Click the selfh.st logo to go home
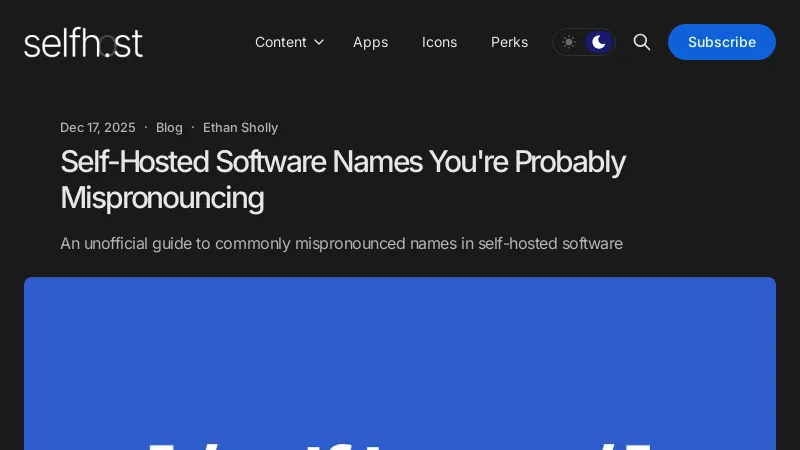The height and width of the screenshot is (450, 800). click(x=83, y=42)
